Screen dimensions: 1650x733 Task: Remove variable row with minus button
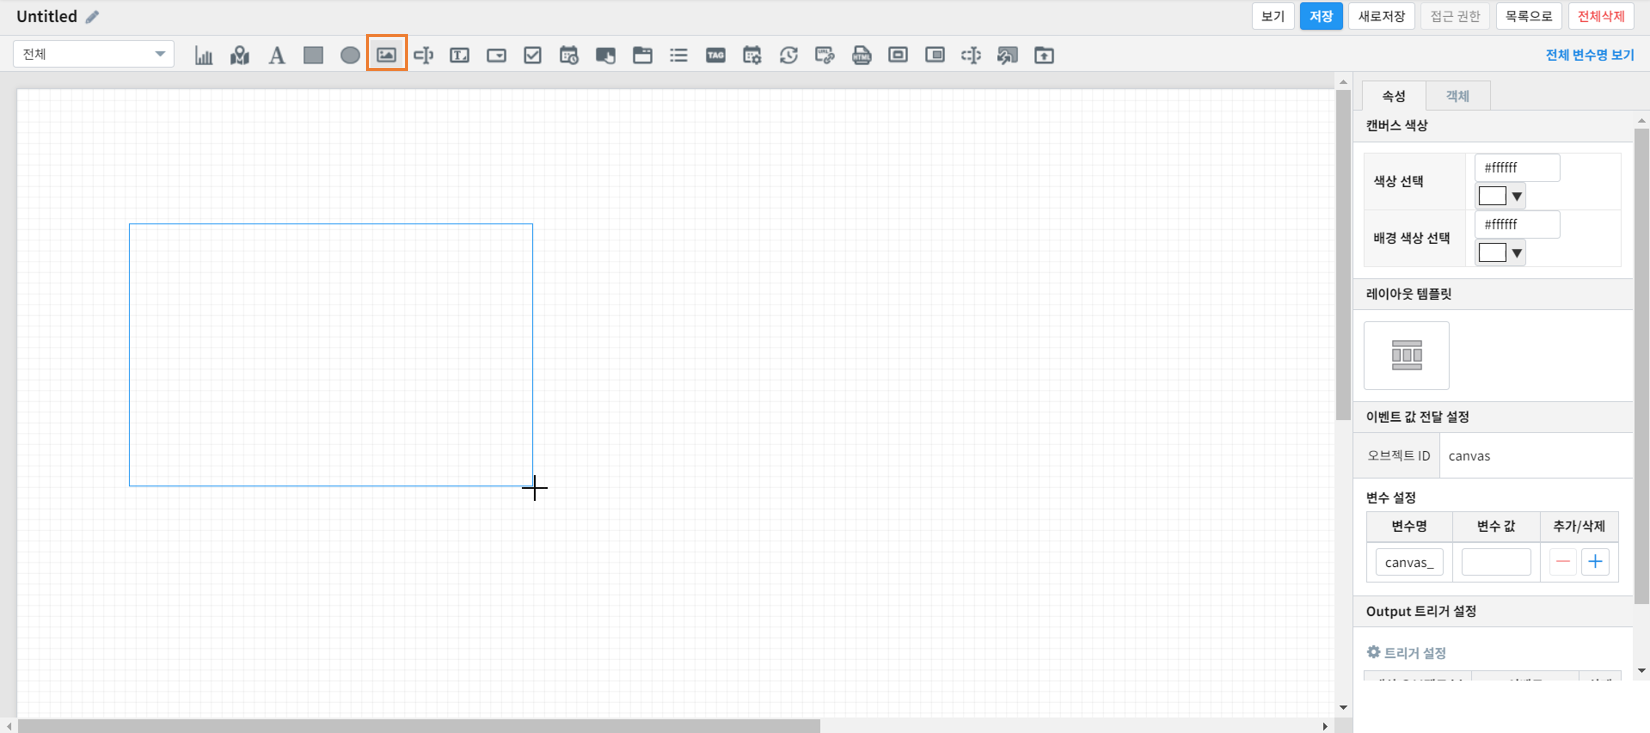coord(1563,562)
